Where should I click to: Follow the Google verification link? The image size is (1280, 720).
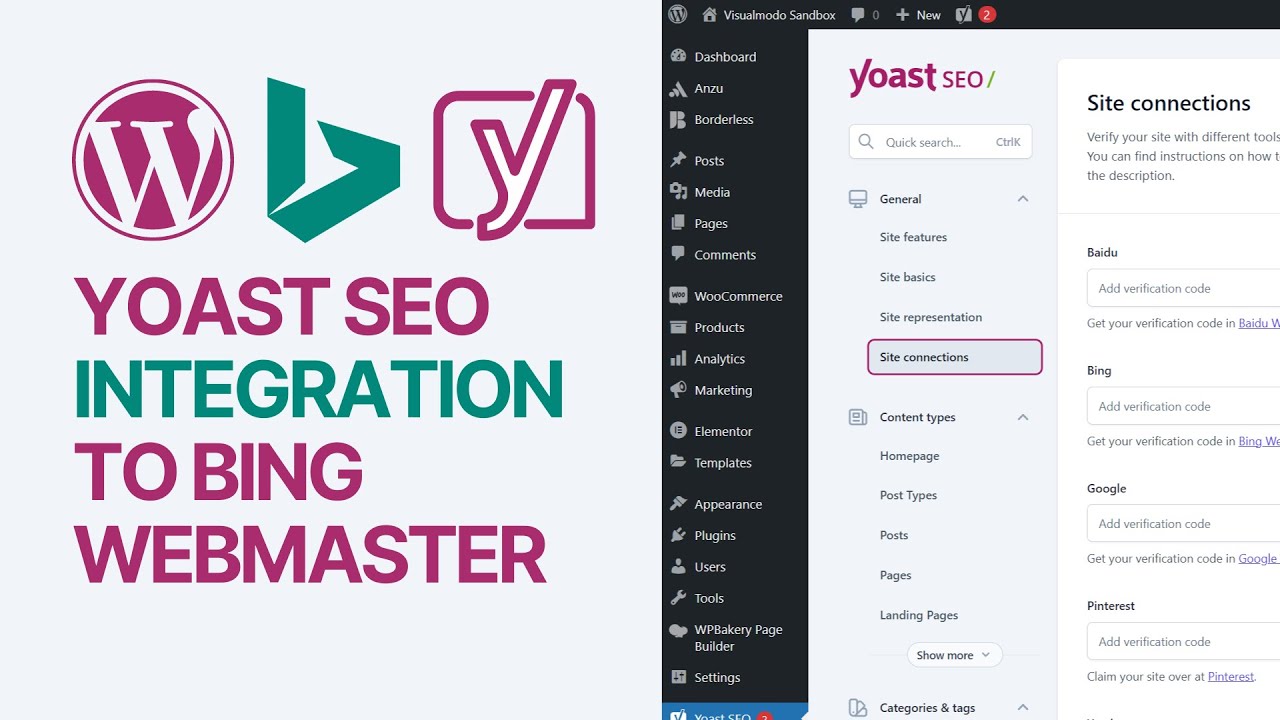pyautogui.click(x=1259, y=559)
